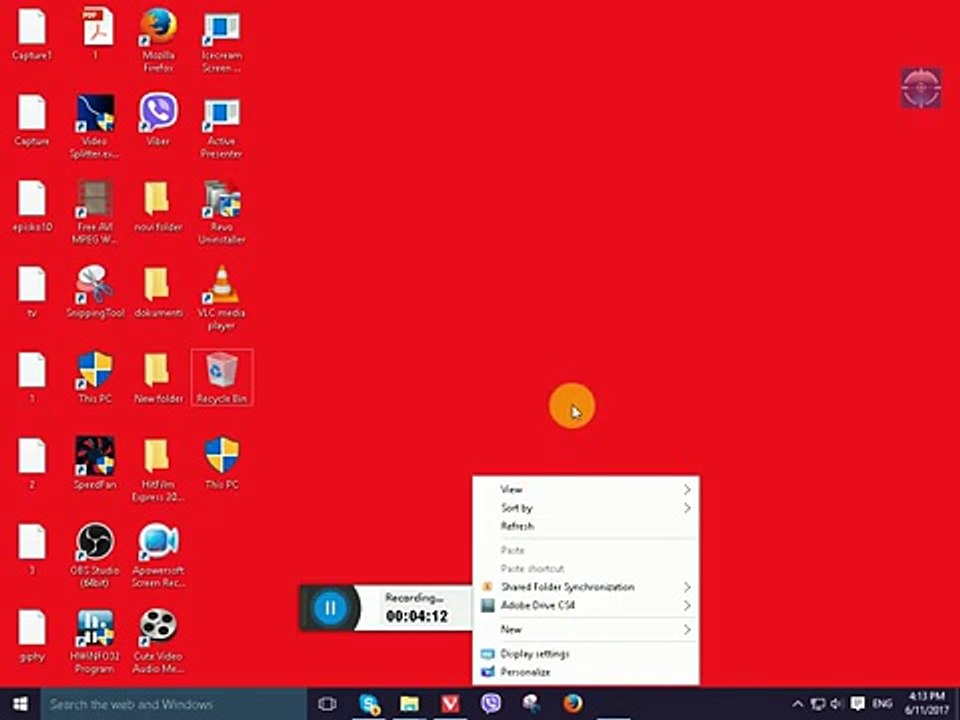Open File Explorer from the taskbar
The height and width of the screenshot is (720, 960).
click(410, 704)
